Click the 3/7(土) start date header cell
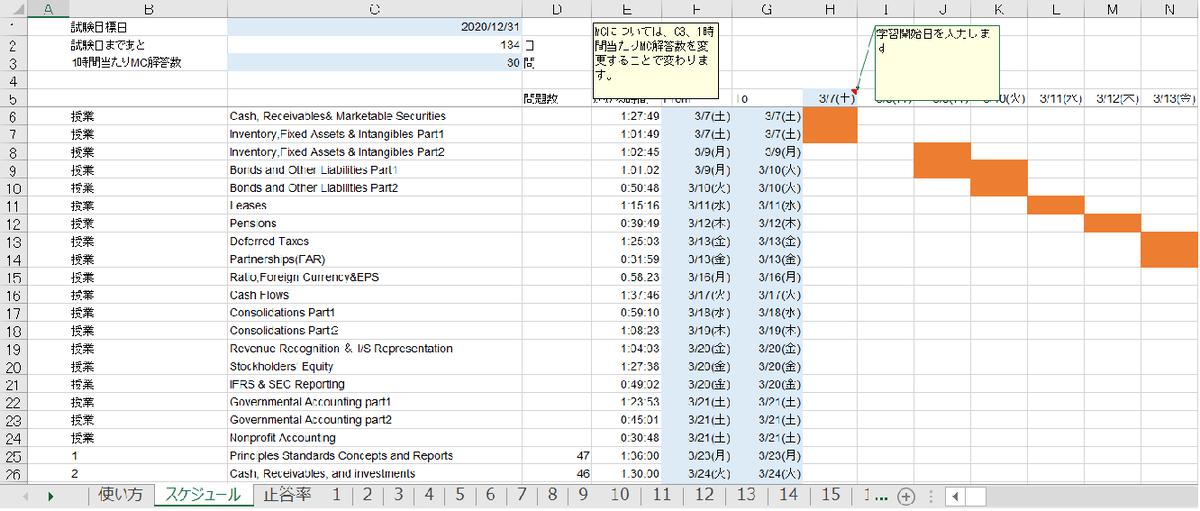This screenshot has height=511, width=1200. [830, 98]
